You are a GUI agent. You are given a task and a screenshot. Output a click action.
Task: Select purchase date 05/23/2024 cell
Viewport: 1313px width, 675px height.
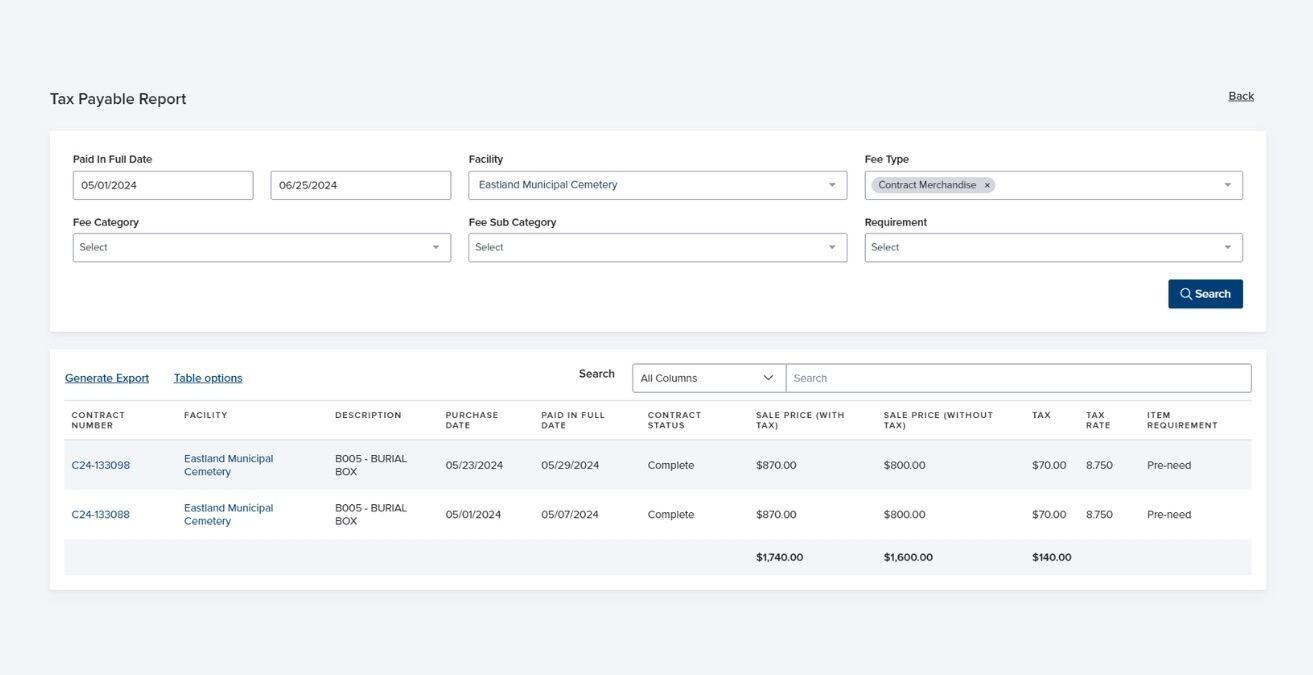[x=474, y=465]
